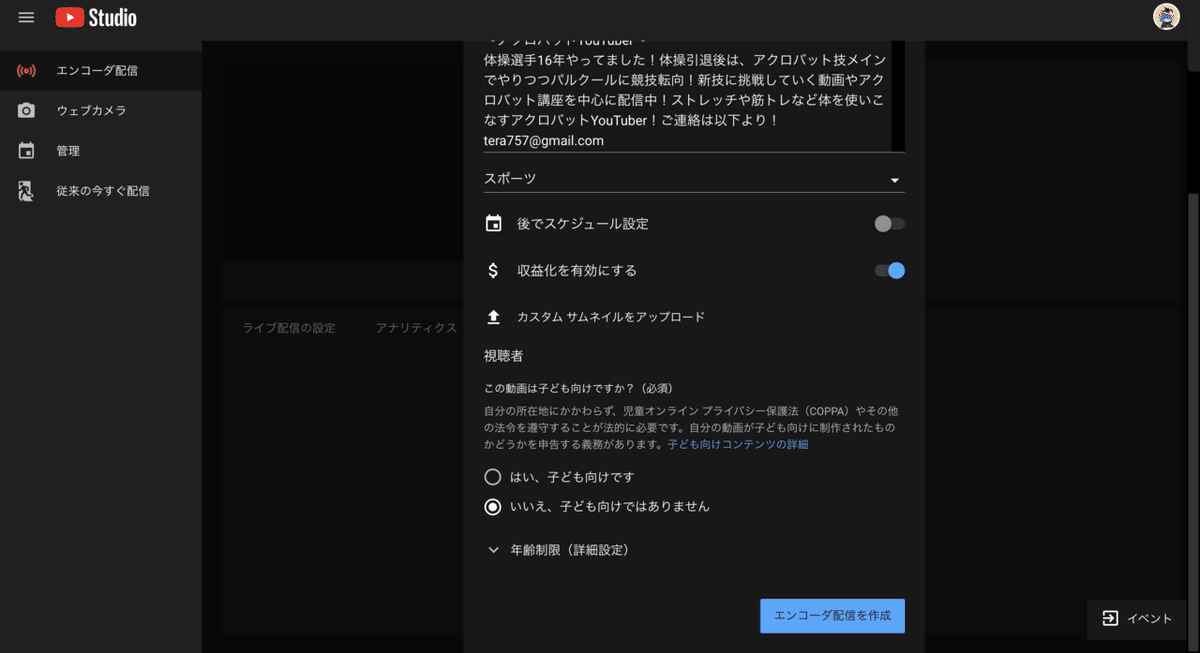Screen dimensions: 1200x653
Task: Click the profile avatar at top right
Action: (x=1166, y=17)
